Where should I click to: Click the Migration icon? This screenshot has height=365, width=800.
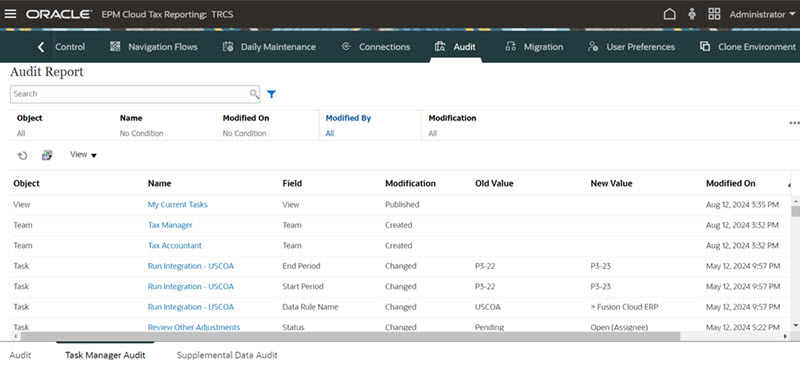[510, 47]
